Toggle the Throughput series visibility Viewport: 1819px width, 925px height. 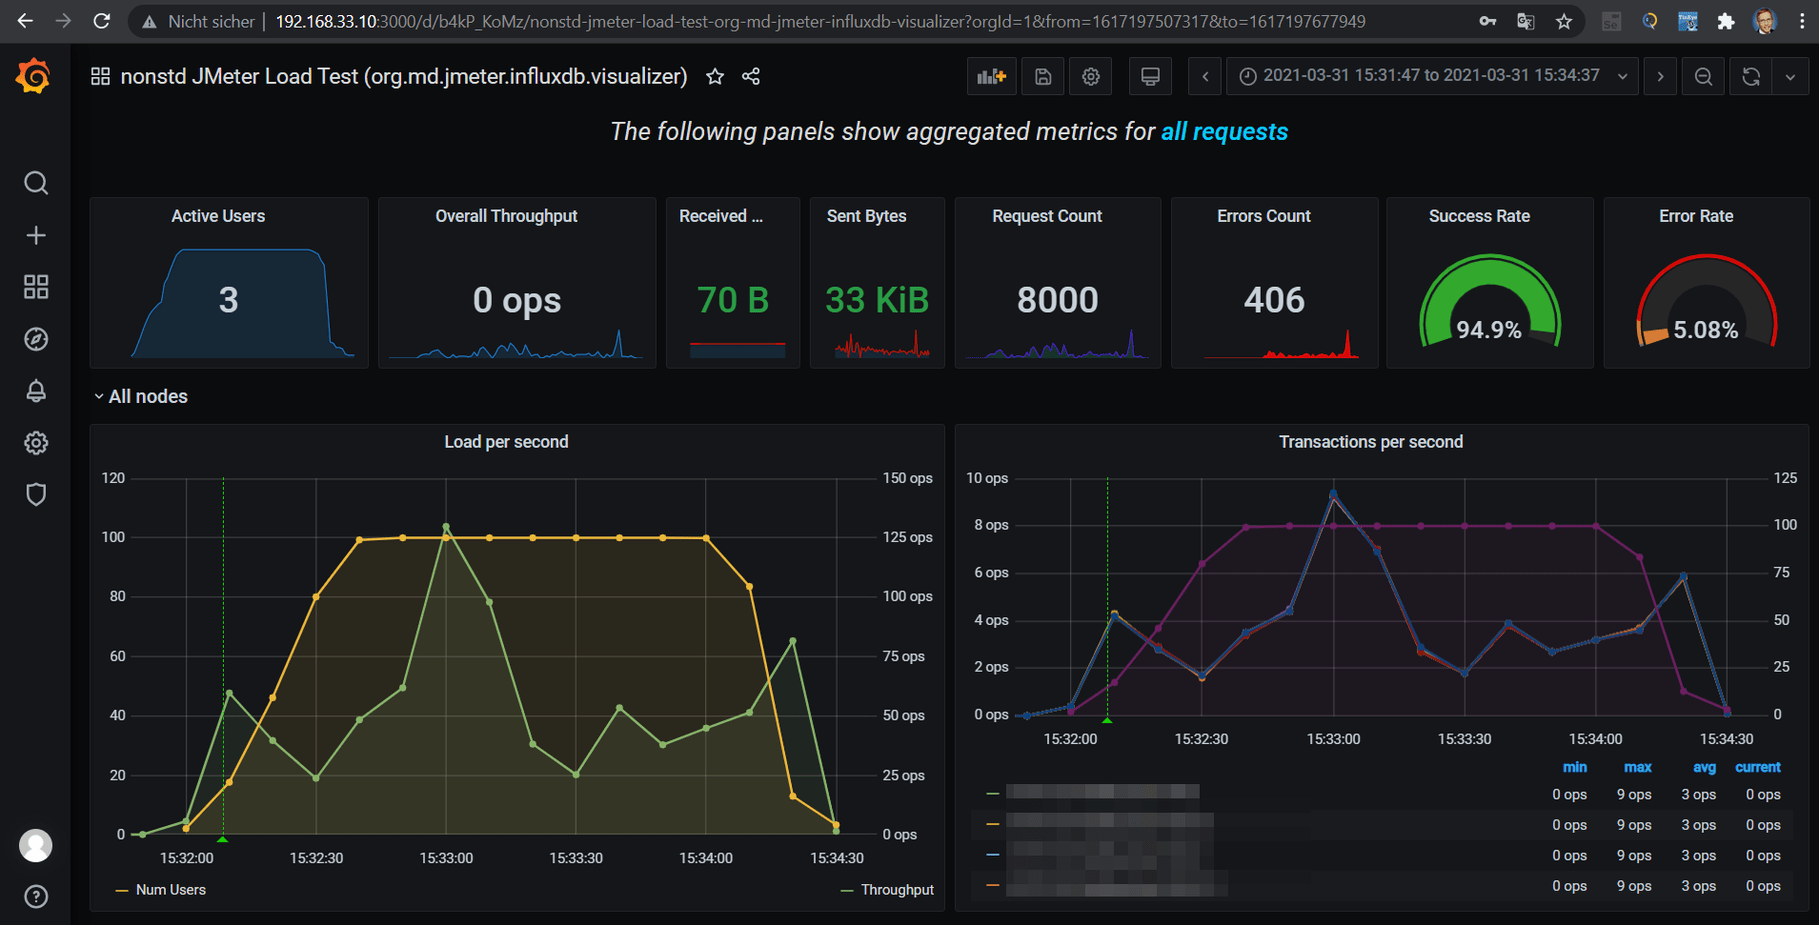896,889
